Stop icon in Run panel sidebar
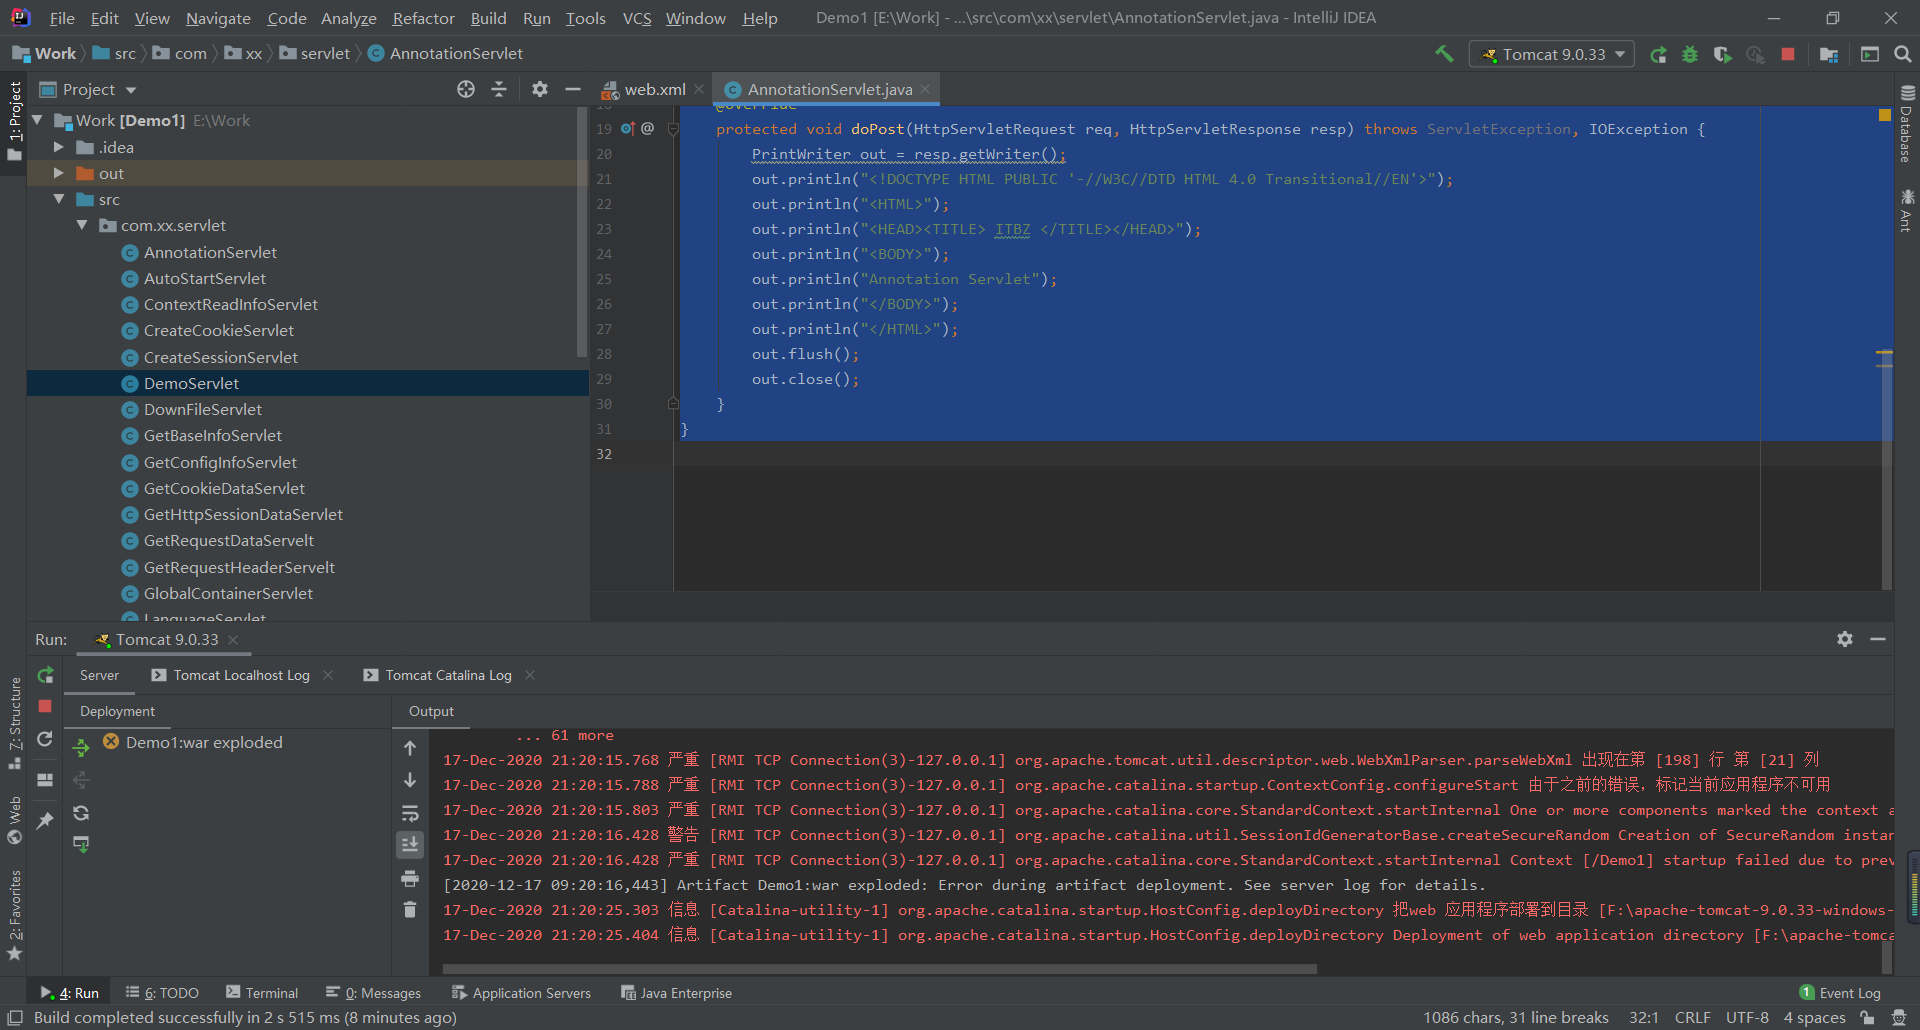 pyautogui.click(x=45, y=706)
